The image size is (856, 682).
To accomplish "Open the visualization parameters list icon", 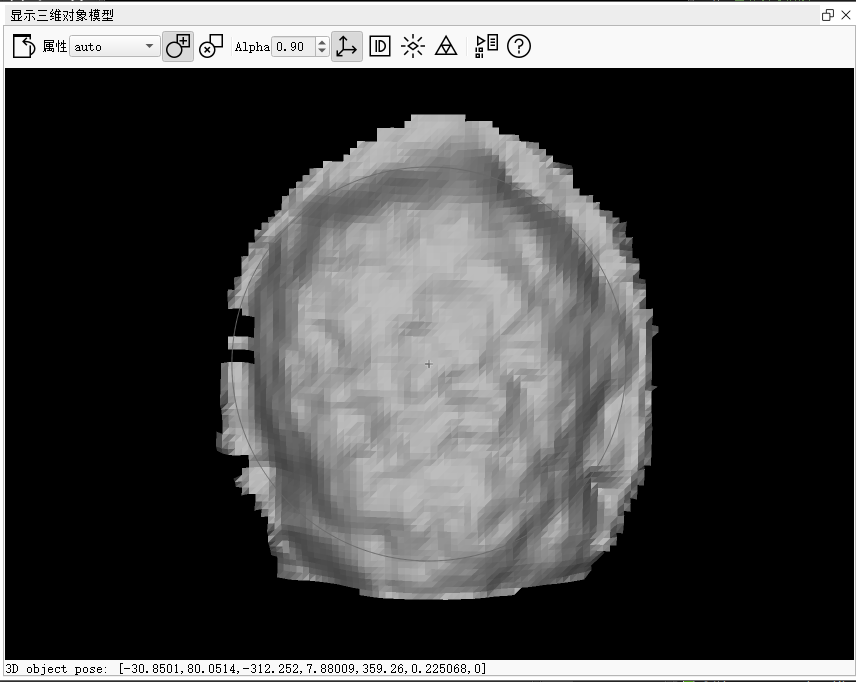I will click(486, 46).
